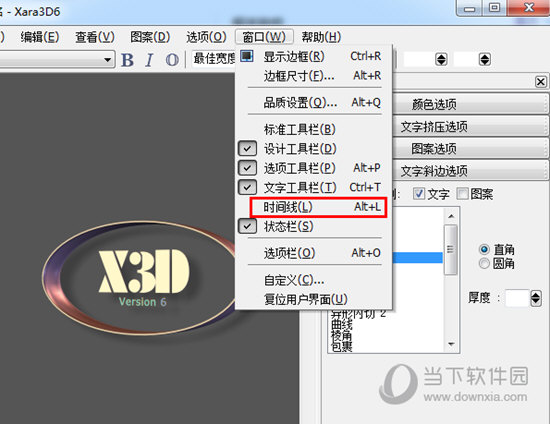The image size is (550, 424).
Task: Select 显示边框(R) menu entry
Action: coord(314,56)
